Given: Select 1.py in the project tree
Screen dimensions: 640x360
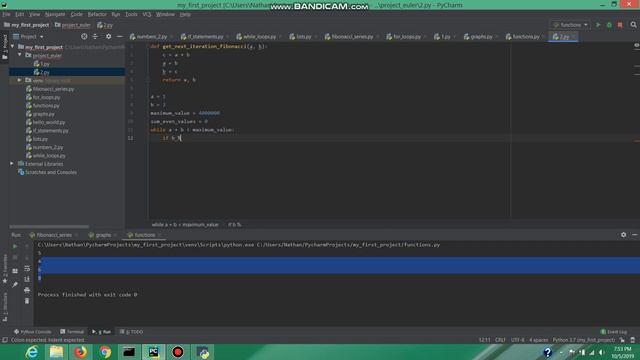Looking at the screenshot, I should click(x=44, y=64).
